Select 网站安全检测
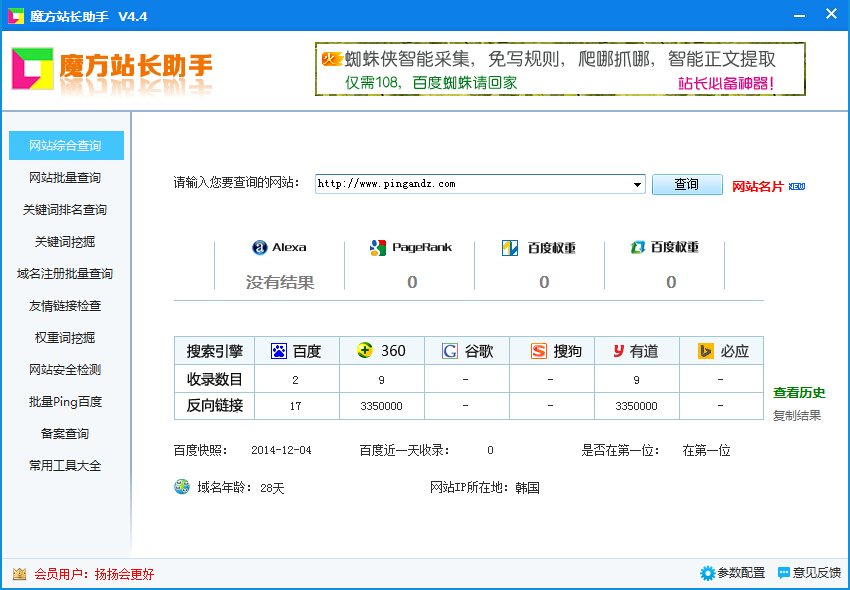The width and height of the screenshot is (850, 590). coord(65,369)
